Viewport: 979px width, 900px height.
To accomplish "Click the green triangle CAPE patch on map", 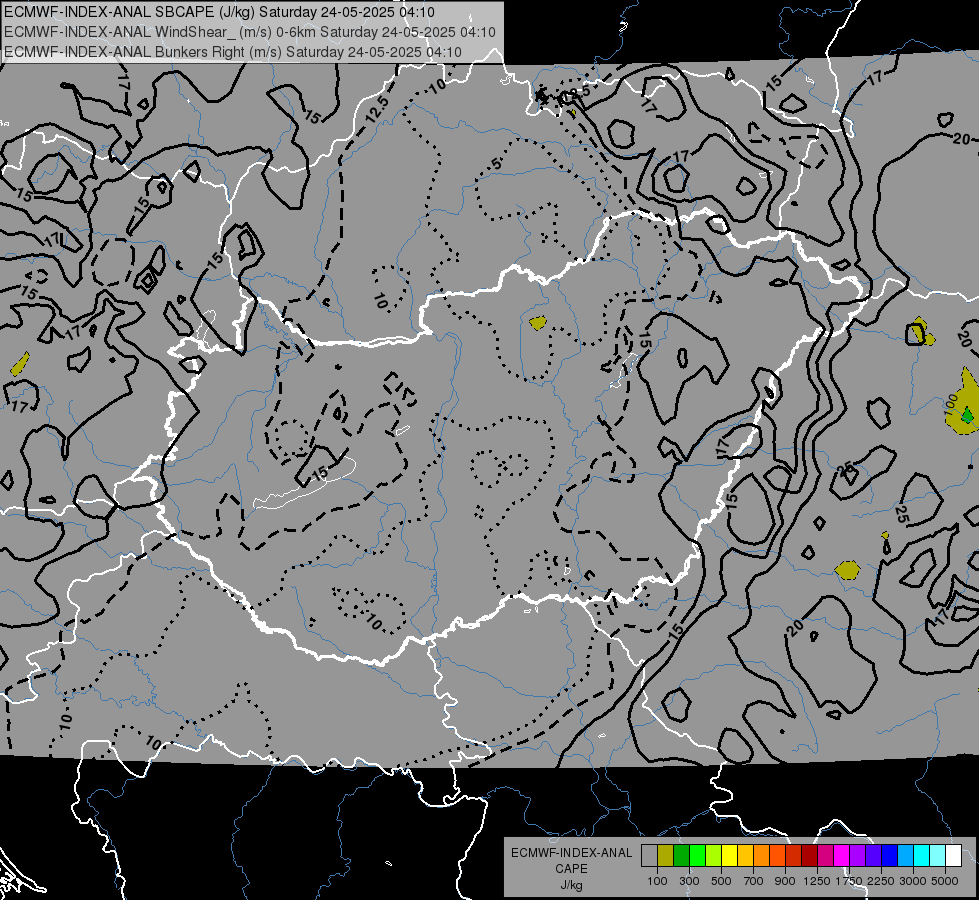I will click(x=968, y=414).
